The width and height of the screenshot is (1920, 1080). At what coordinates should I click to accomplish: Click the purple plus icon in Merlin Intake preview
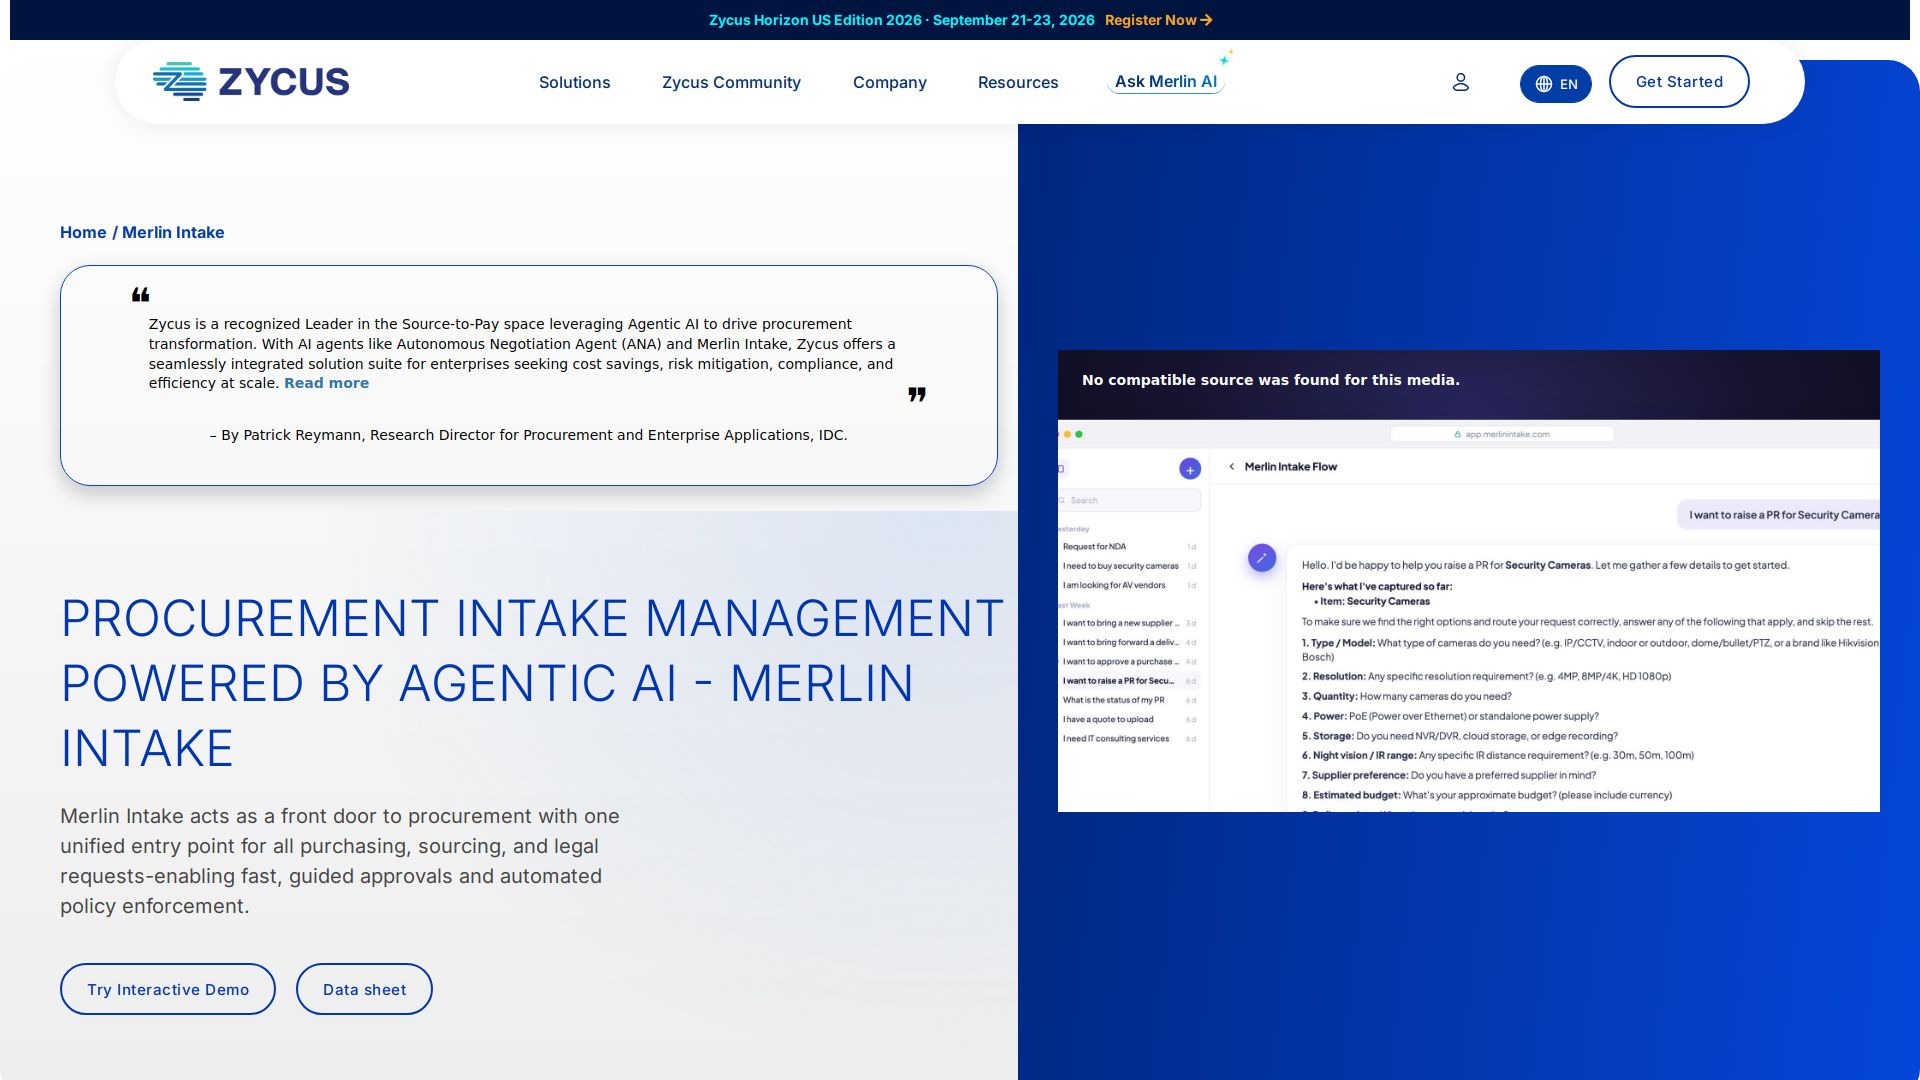pyautogui.click(x=1190, y=469)
